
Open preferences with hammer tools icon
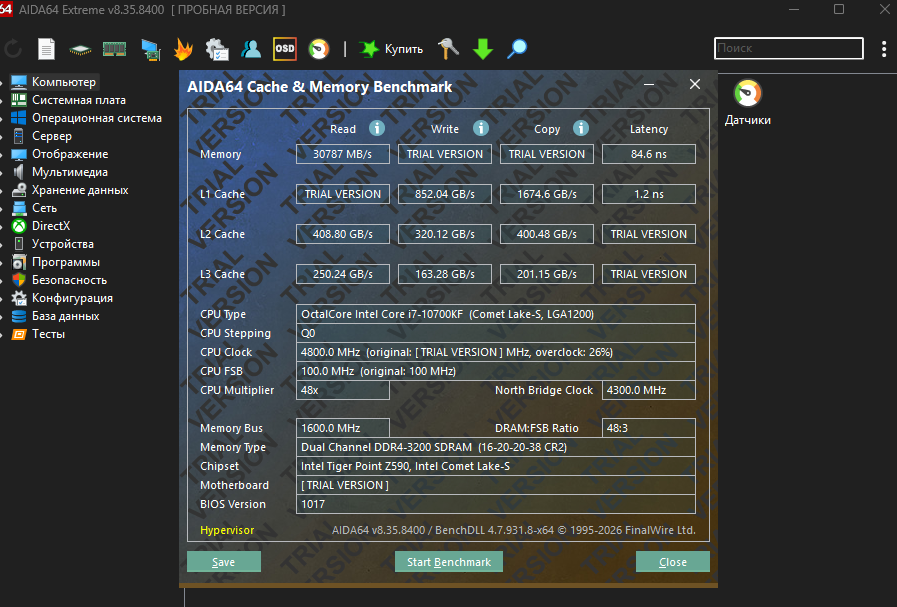point(448,49)
